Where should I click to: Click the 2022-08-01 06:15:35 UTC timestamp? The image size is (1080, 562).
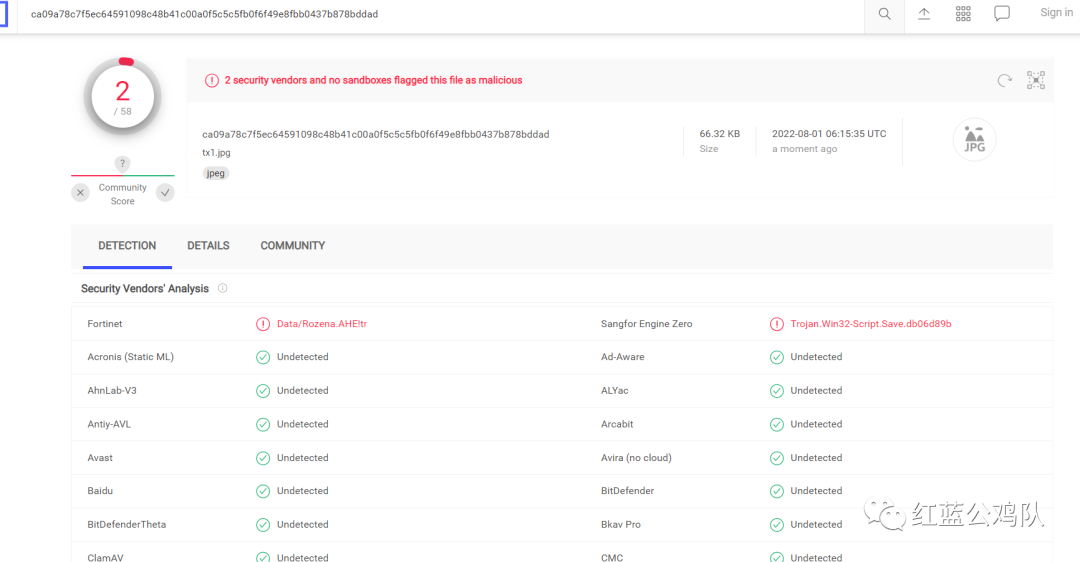coord(829,134)
